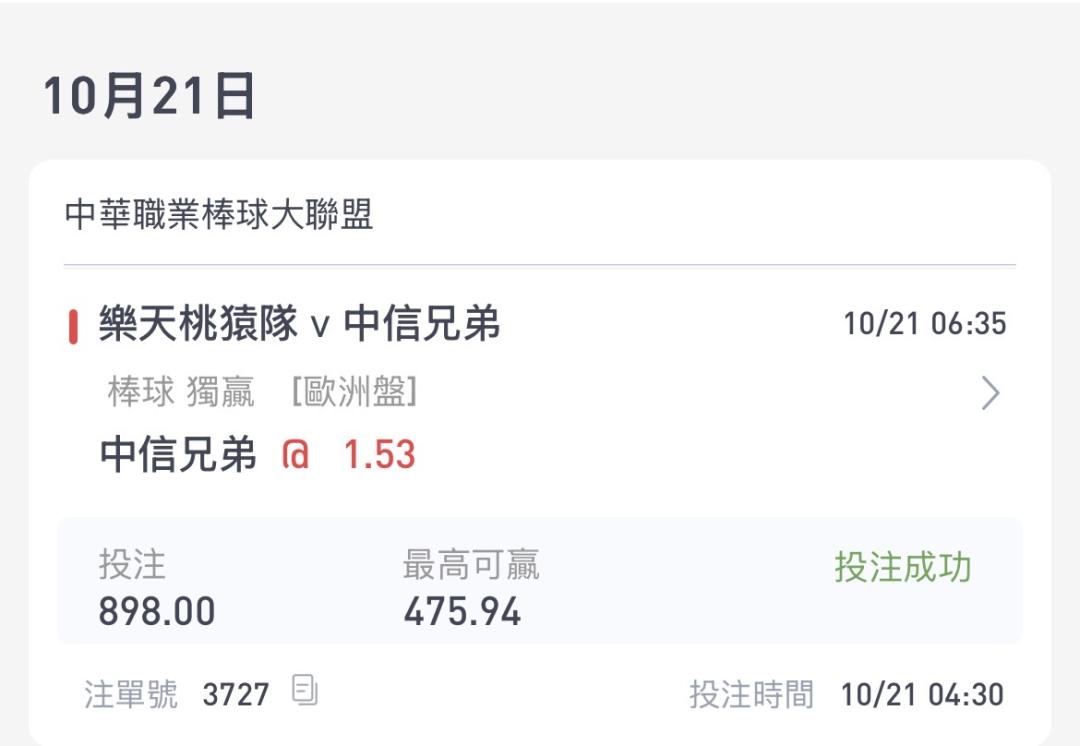This screenshot has width=1080, height=746.
Task: Tap the 棒球 獨贏 bet type text
Action: 181,393
